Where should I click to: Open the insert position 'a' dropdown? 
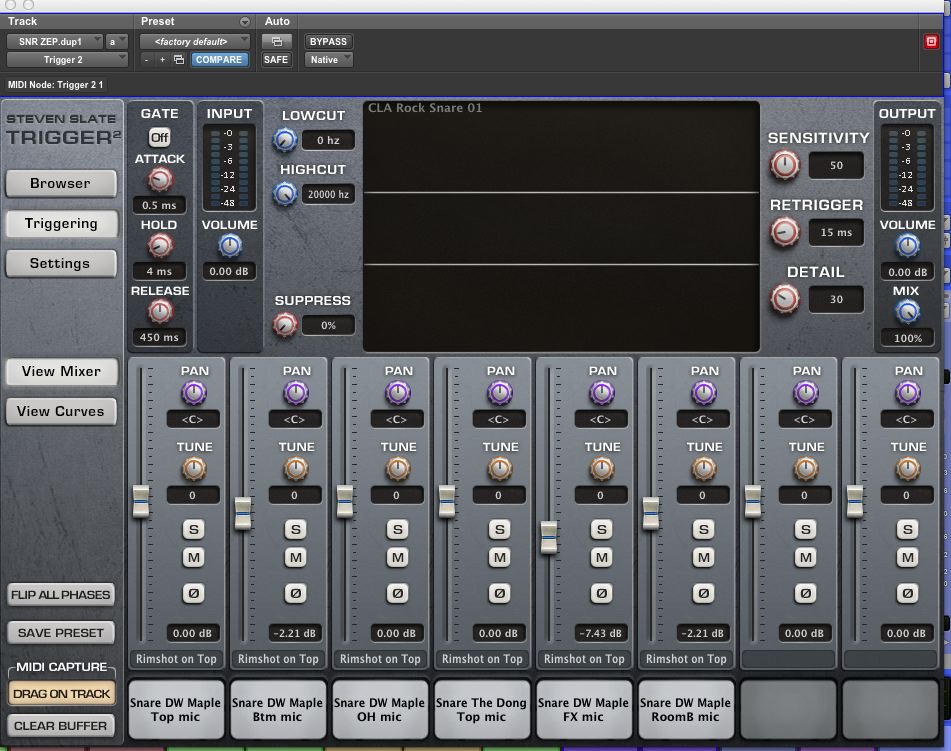tap(116, 41)
